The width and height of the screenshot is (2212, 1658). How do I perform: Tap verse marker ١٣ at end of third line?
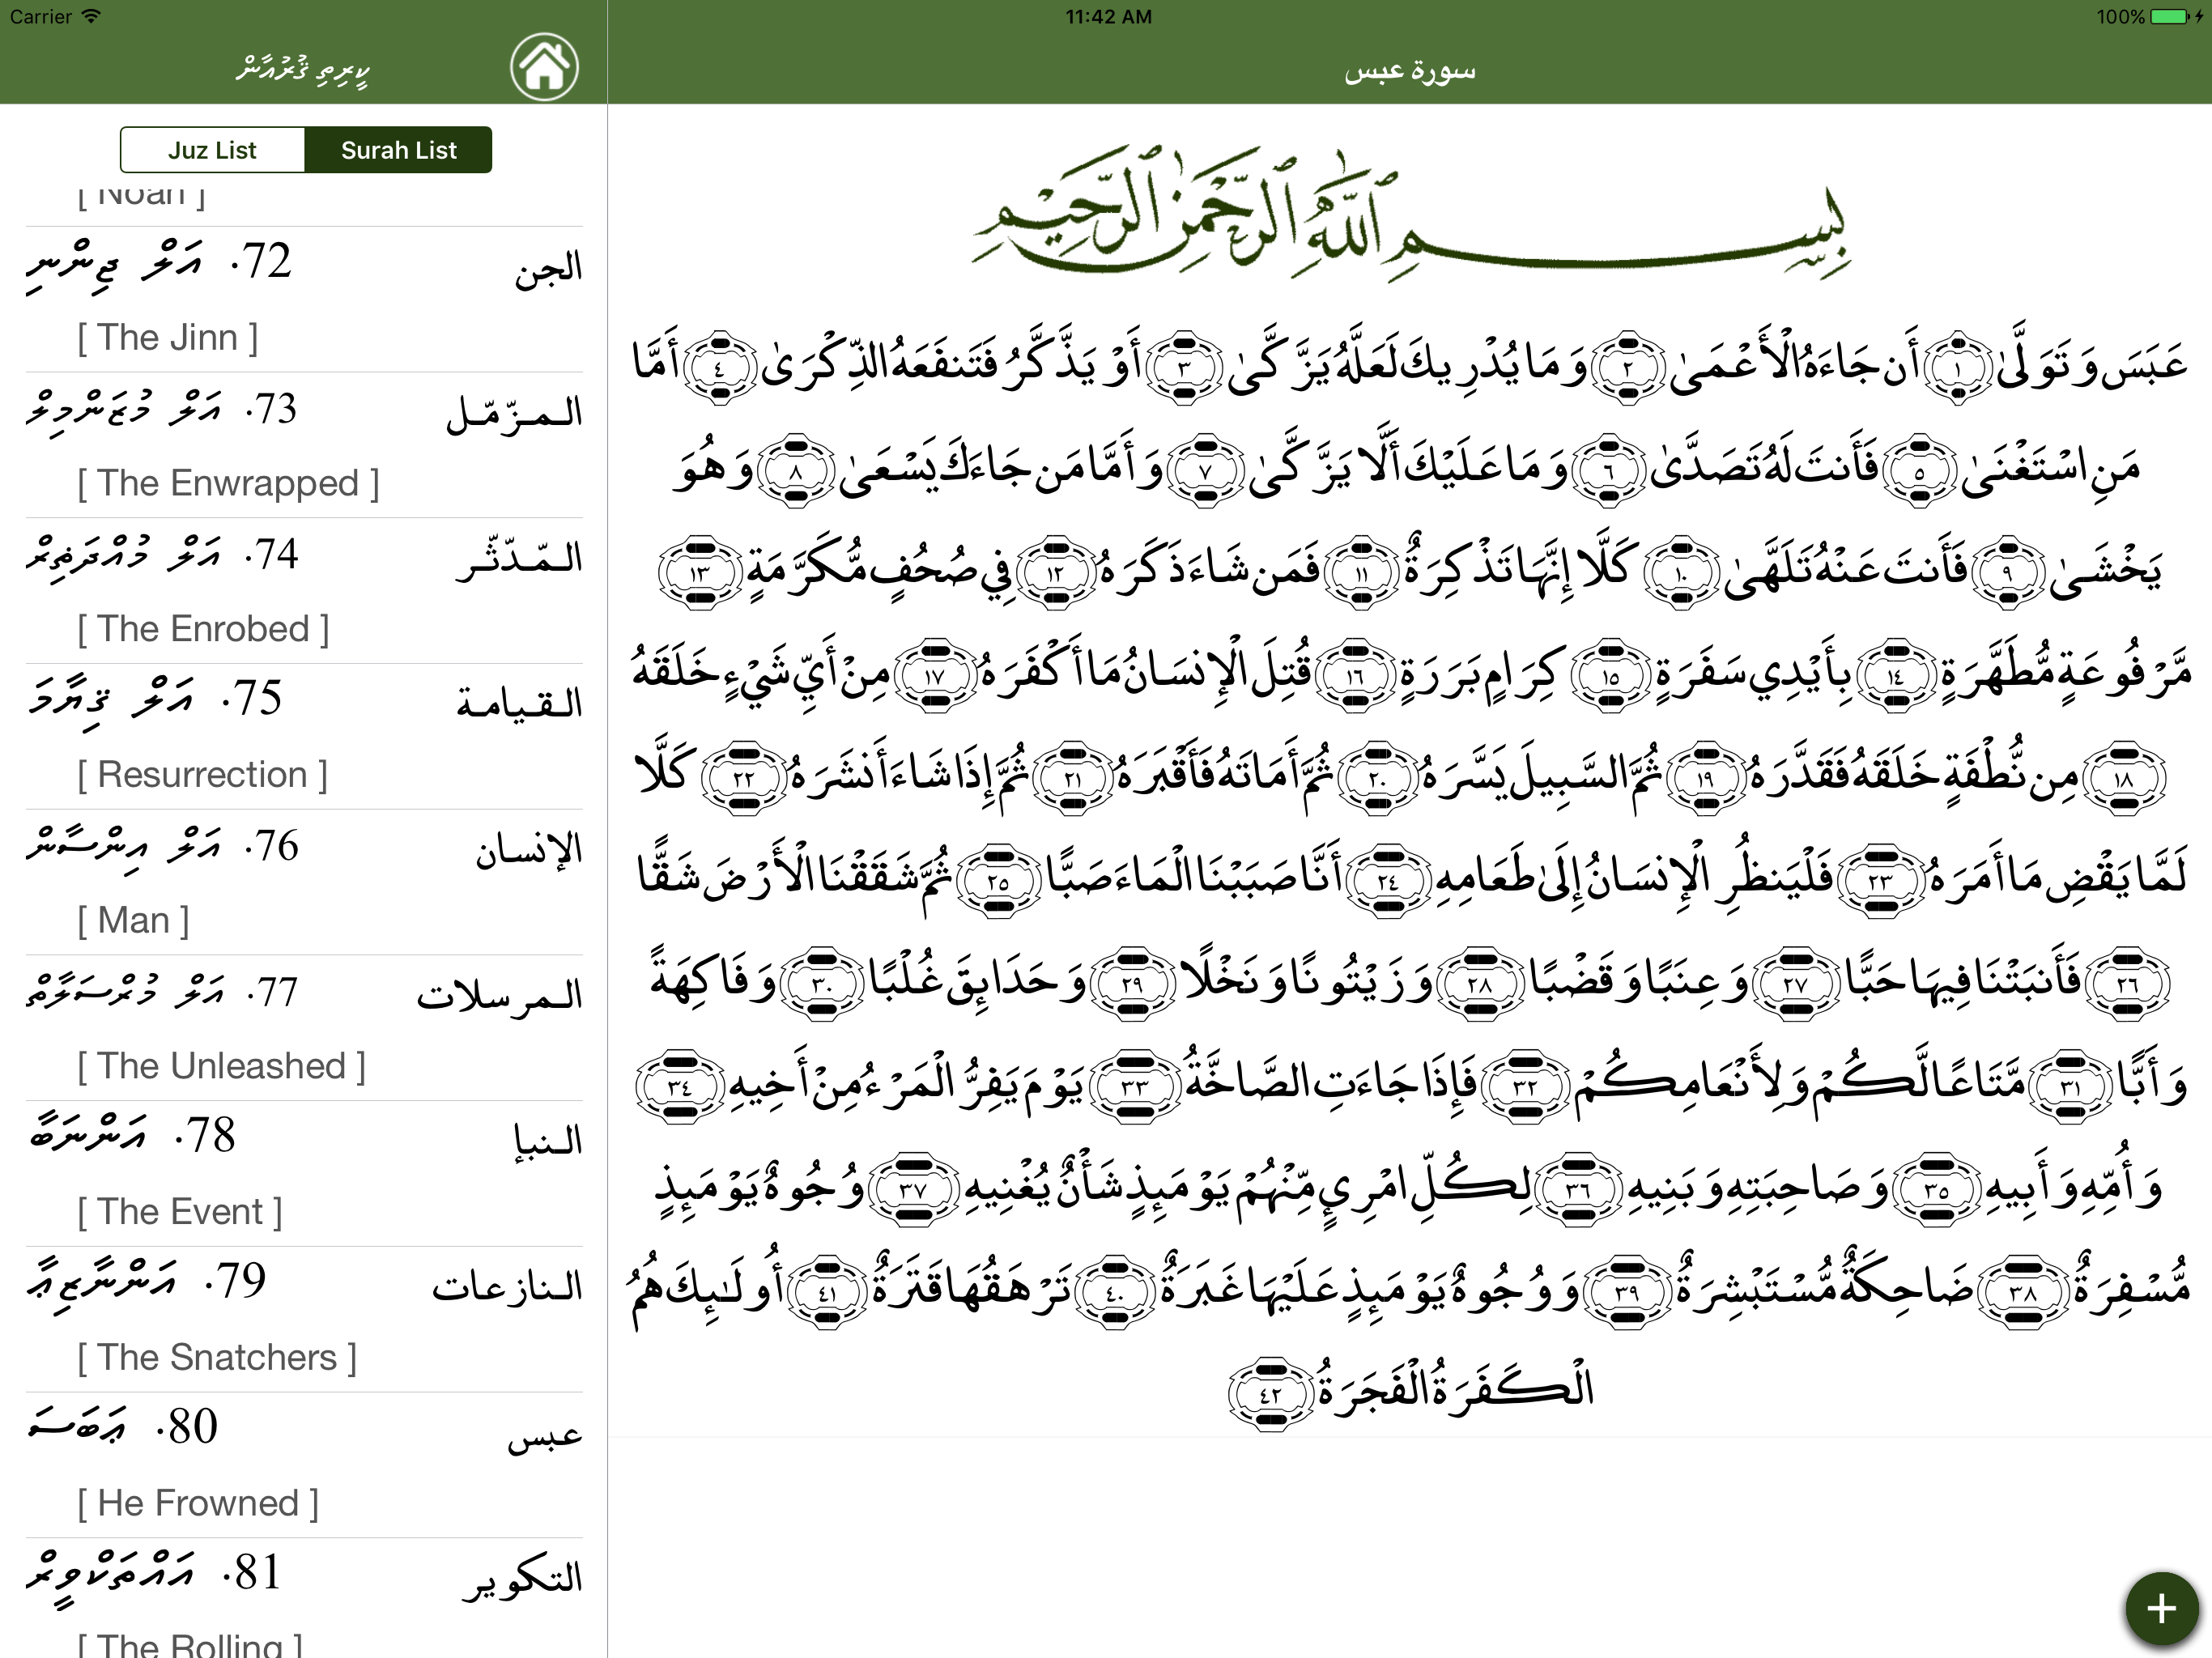[x=700, y=573]
